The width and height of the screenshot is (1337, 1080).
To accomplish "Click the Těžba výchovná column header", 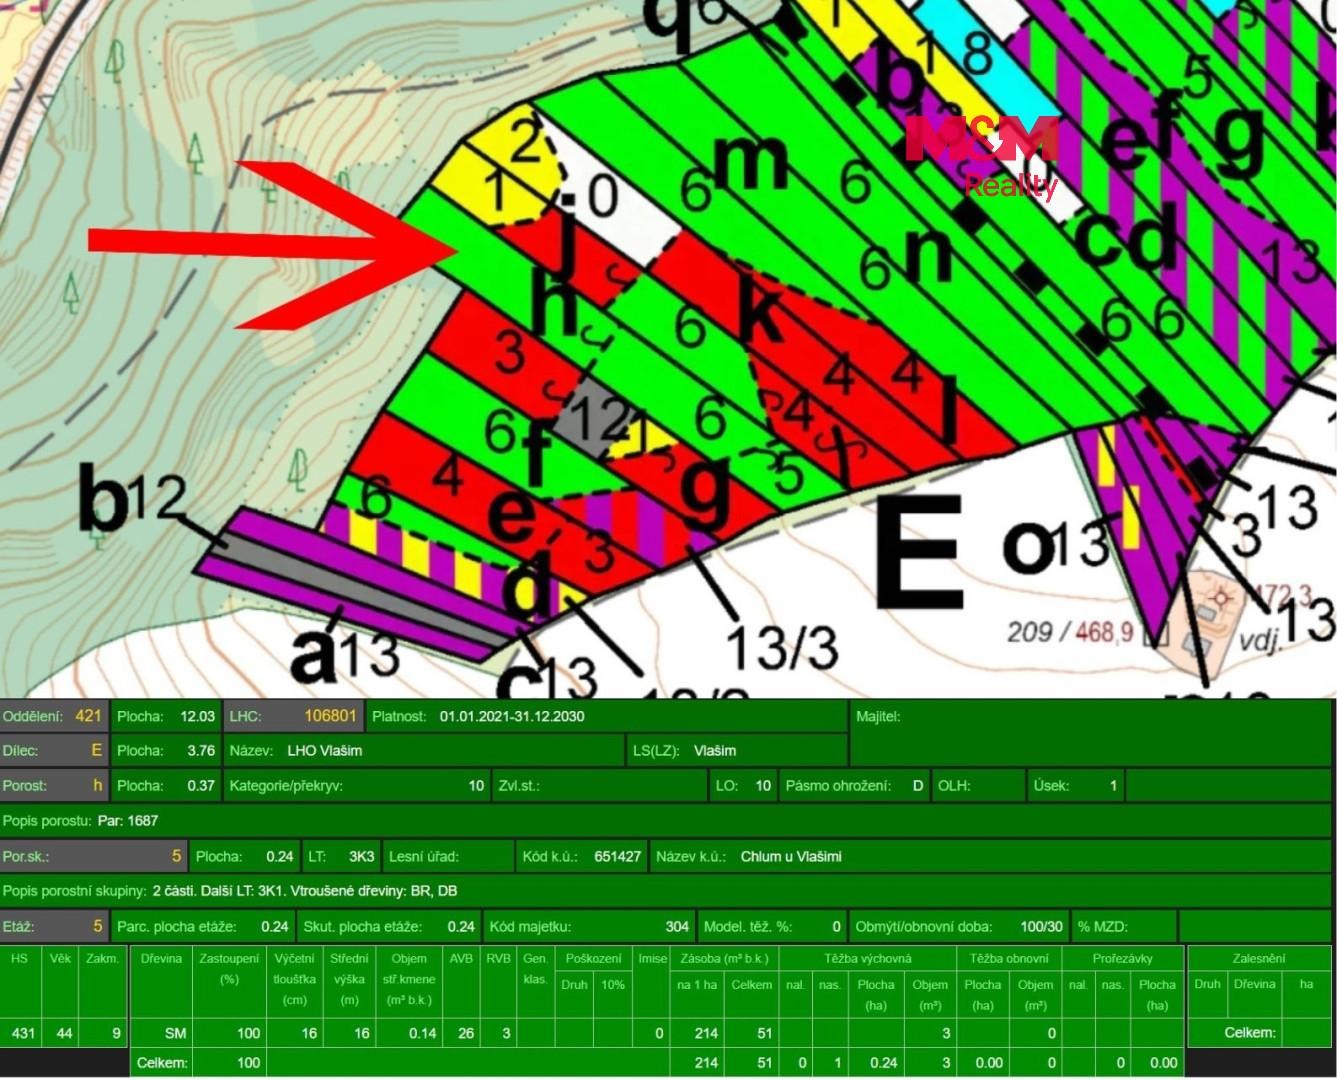I will (867, 958).
